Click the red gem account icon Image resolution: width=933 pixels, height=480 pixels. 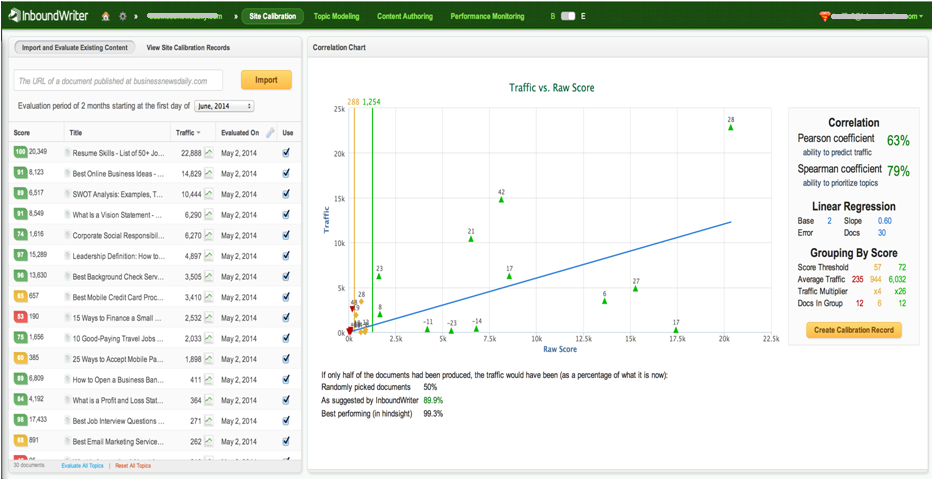(x=824, y=17)
